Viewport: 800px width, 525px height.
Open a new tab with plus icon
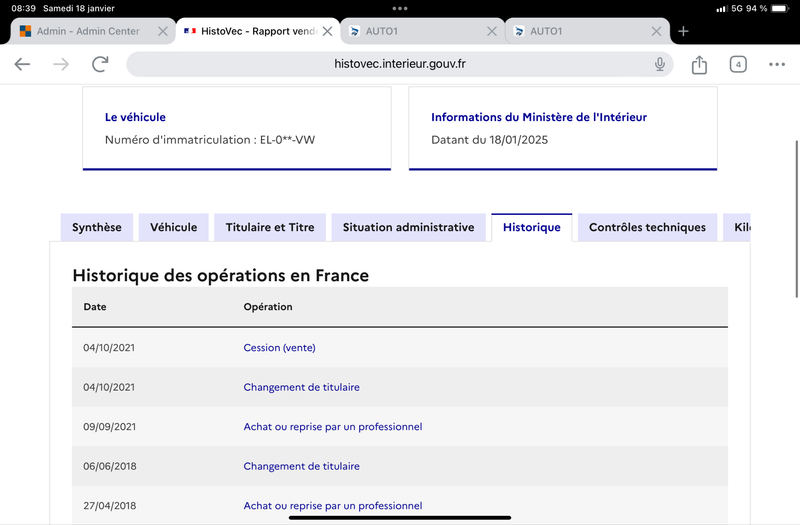[683, 31]
